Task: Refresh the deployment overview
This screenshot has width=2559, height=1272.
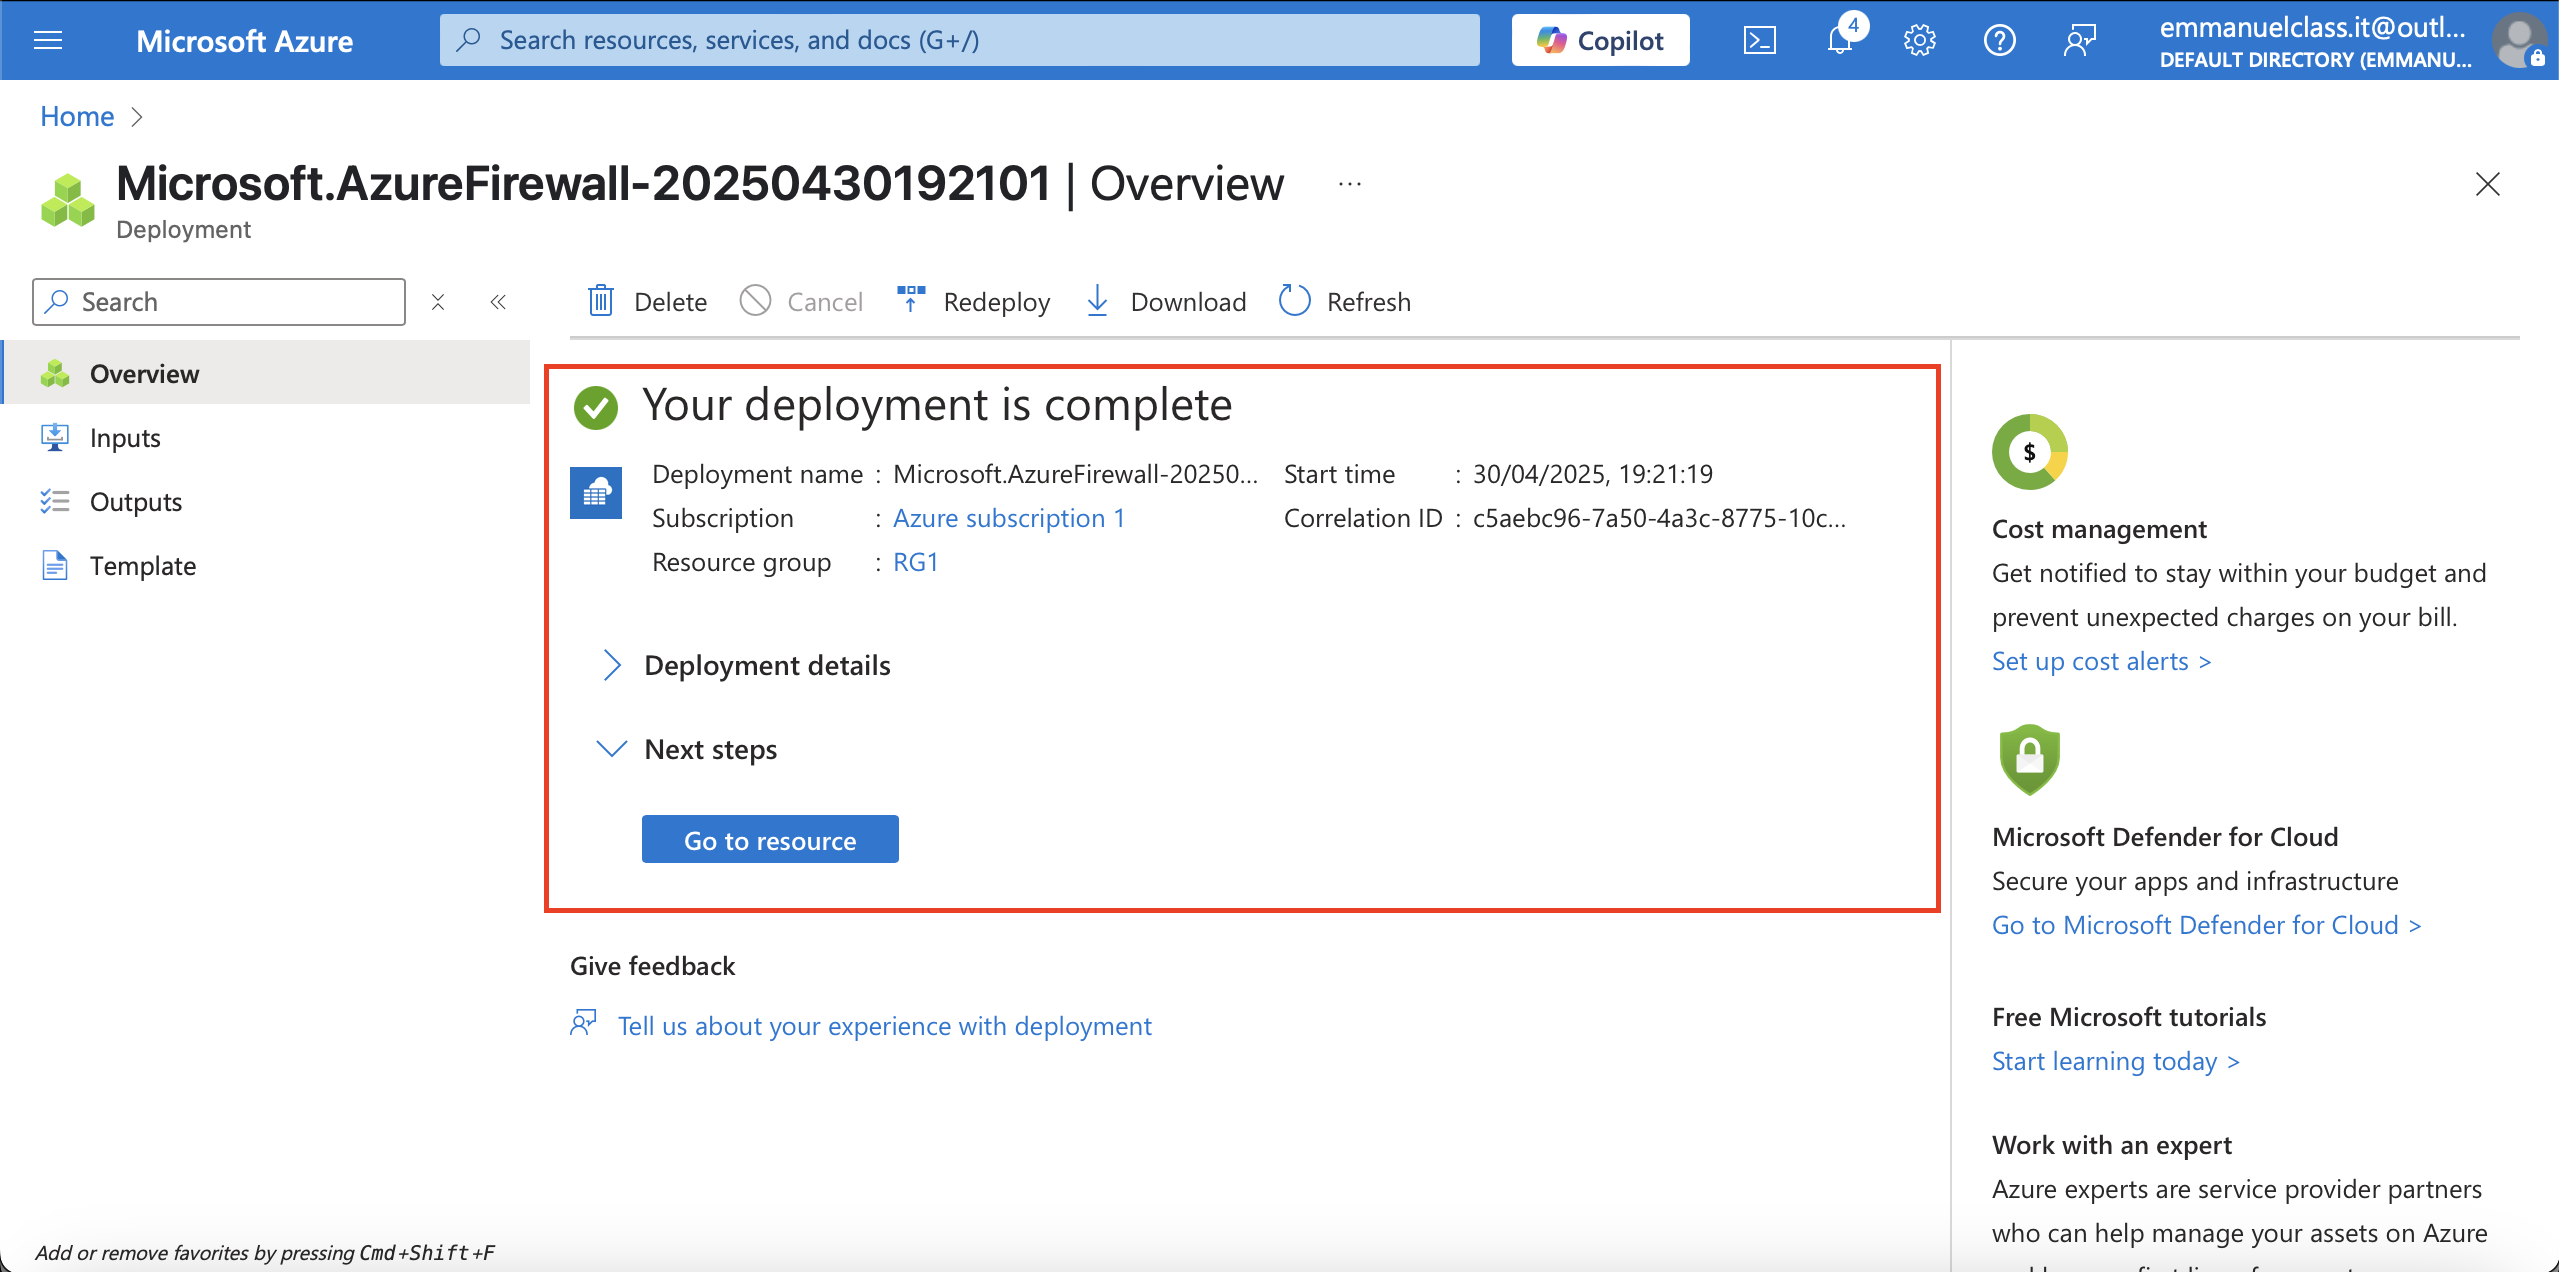Action: [x=1345, y=302]
